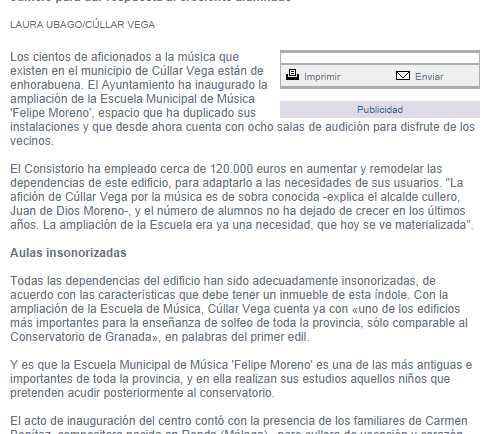This screenshot has width=485, height=434.
Task: Click the envelope icon beside Enviar
Action: click(x=403, y=76)
